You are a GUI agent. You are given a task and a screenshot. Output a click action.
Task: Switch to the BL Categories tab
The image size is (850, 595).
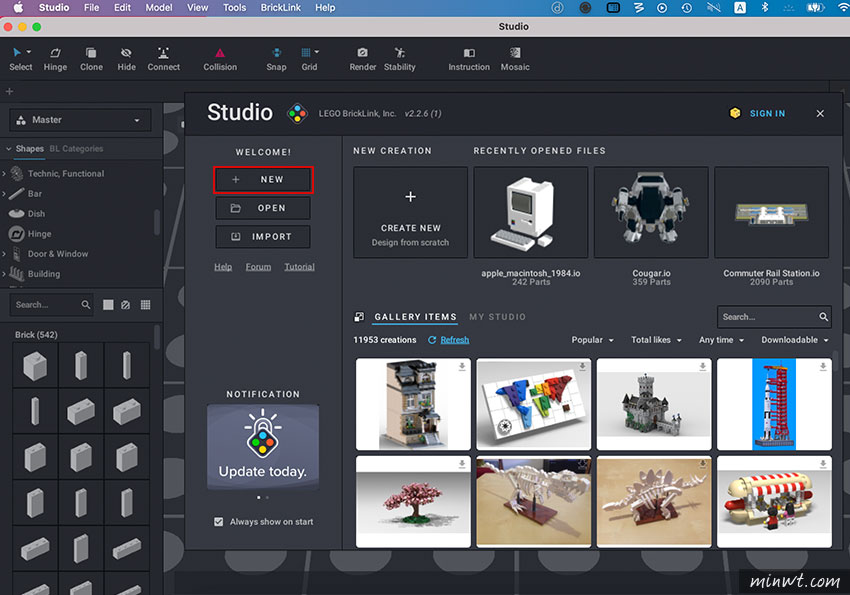[x=76, y=148]
